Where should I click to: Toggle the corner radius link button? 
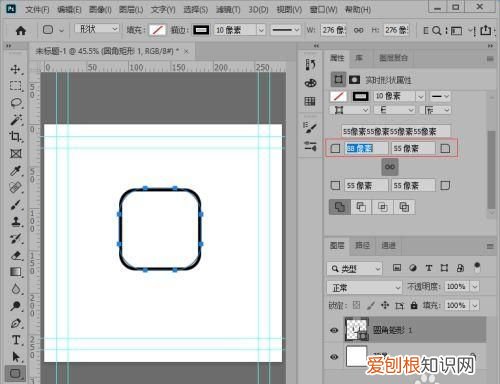point(390,167)
